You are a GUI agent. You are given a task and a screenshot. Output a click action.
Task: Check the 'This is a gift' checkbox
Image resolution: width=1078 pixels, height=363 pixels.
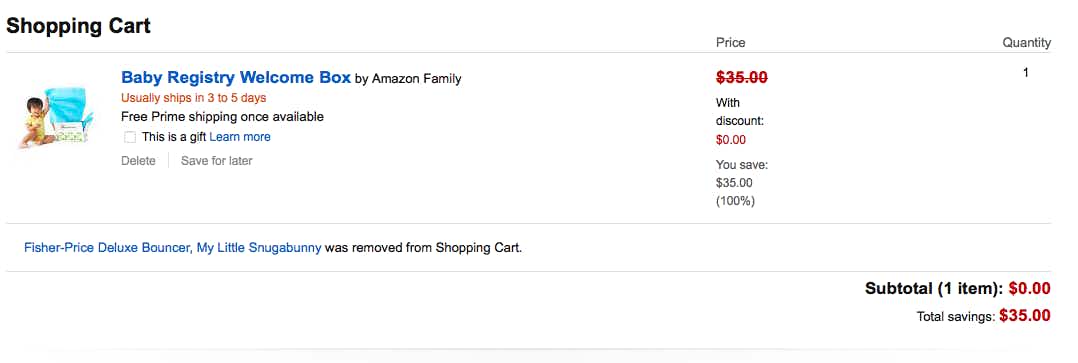[130, 138]
